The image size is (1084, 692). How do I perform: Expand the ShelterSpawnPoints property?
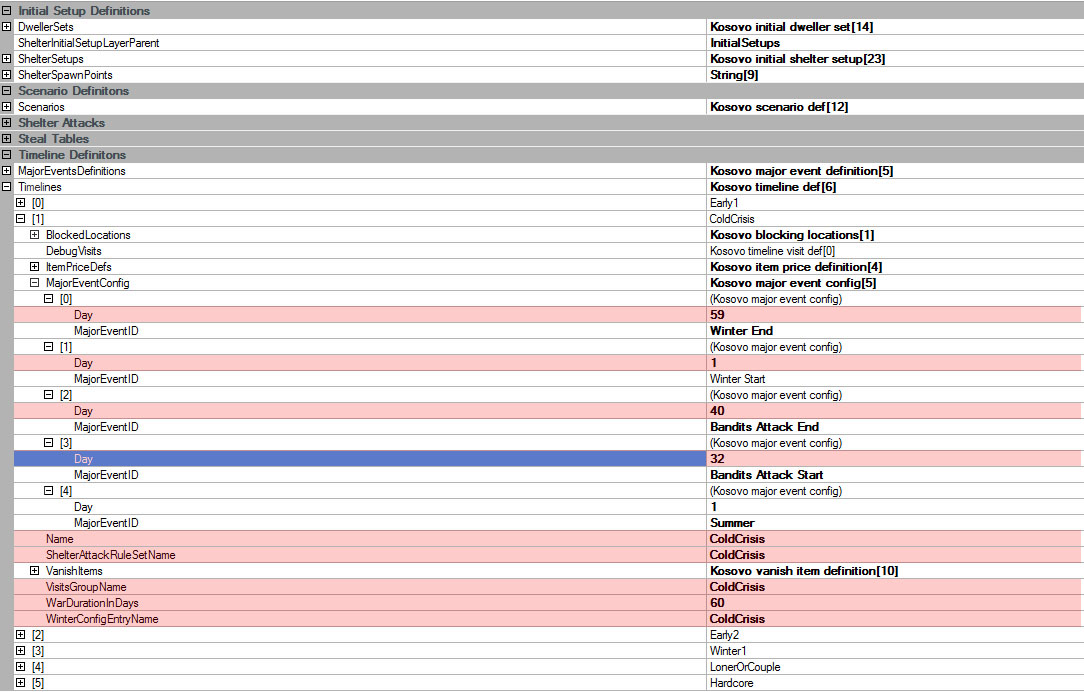pos(6,75)
